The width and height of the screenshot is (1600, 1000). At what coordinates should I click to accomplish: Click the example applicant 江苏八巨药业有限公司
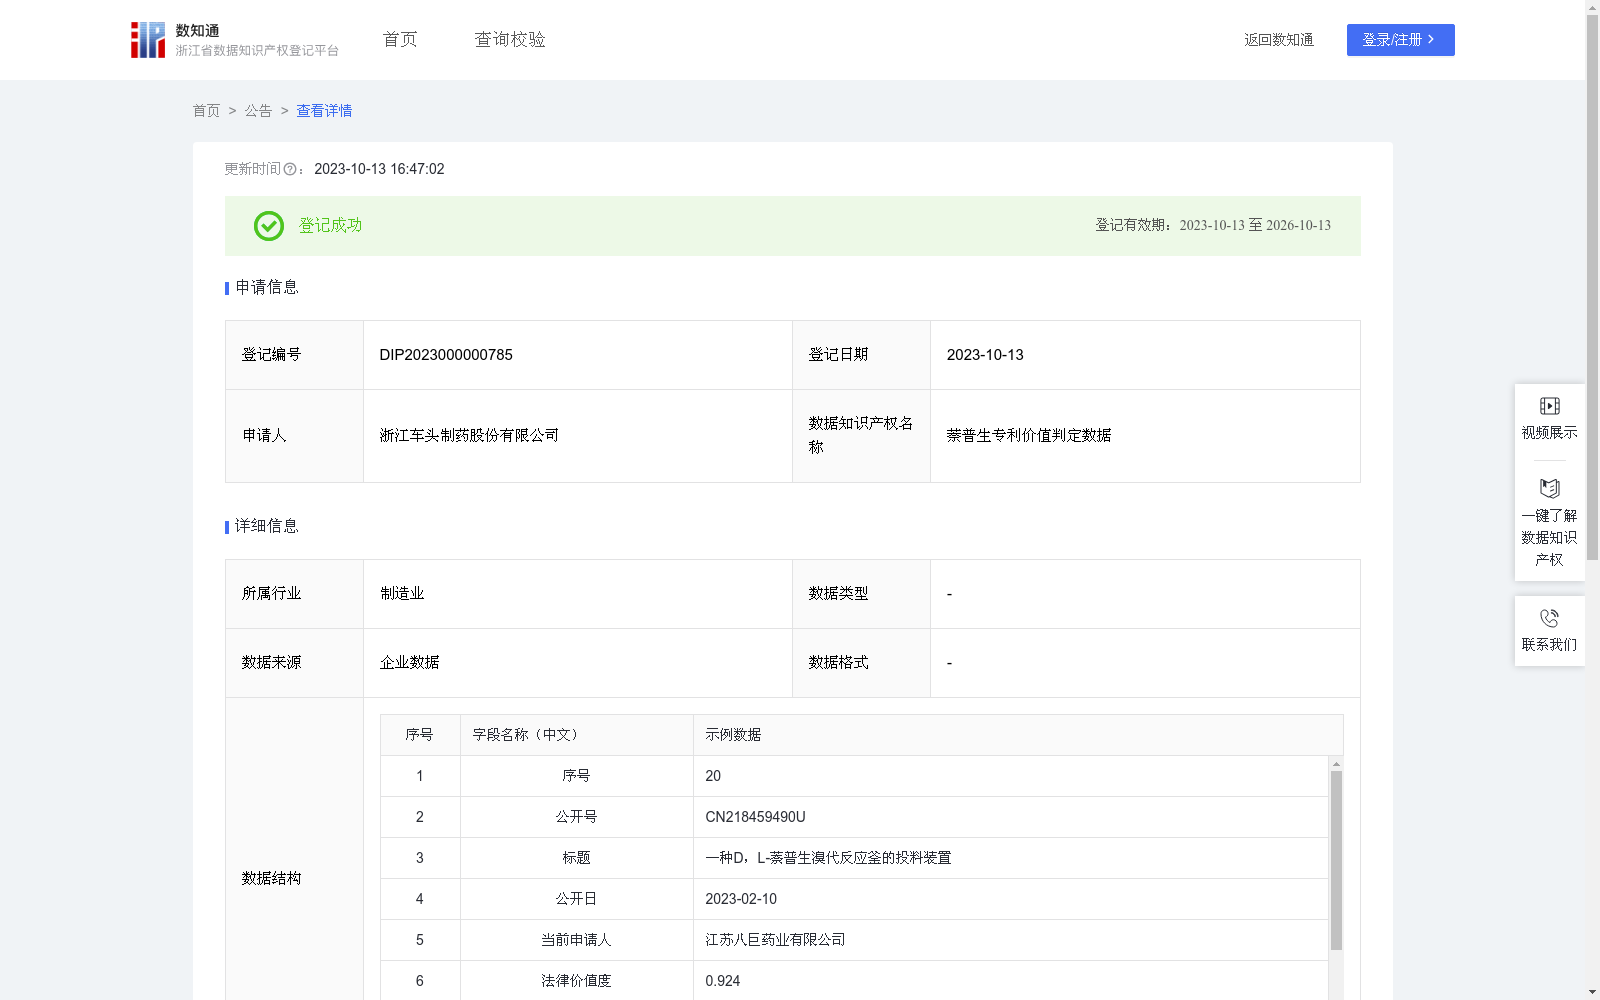click(775, 940)
